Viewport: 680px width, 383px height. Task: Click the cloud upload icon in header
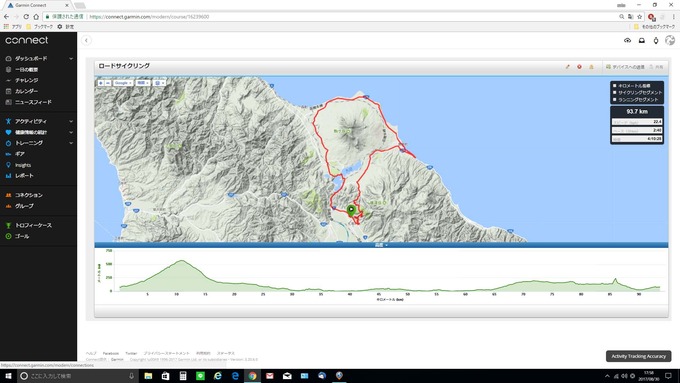(627, 40)
